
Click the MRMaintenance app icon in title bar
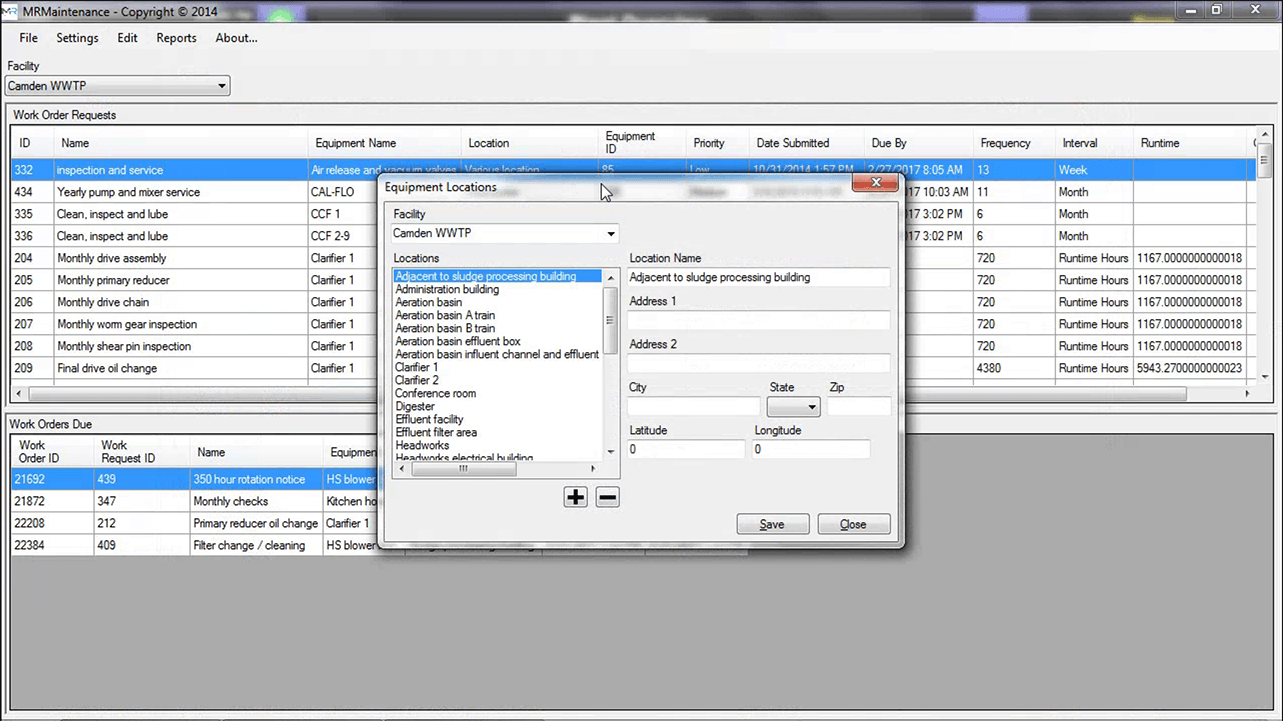[x=10, y=10]
